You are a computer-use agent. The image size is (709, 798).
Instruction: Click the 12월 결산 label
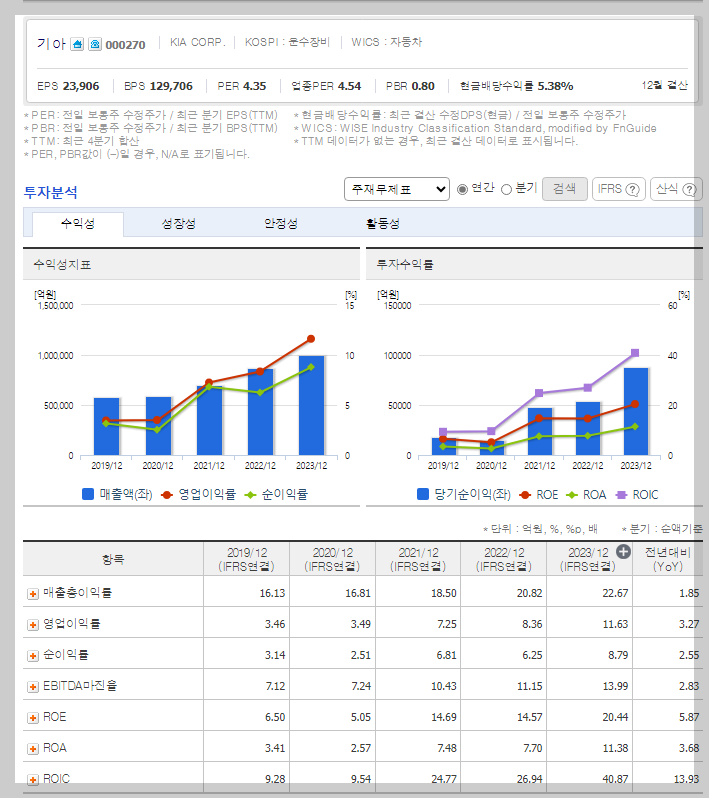point(665,86)
